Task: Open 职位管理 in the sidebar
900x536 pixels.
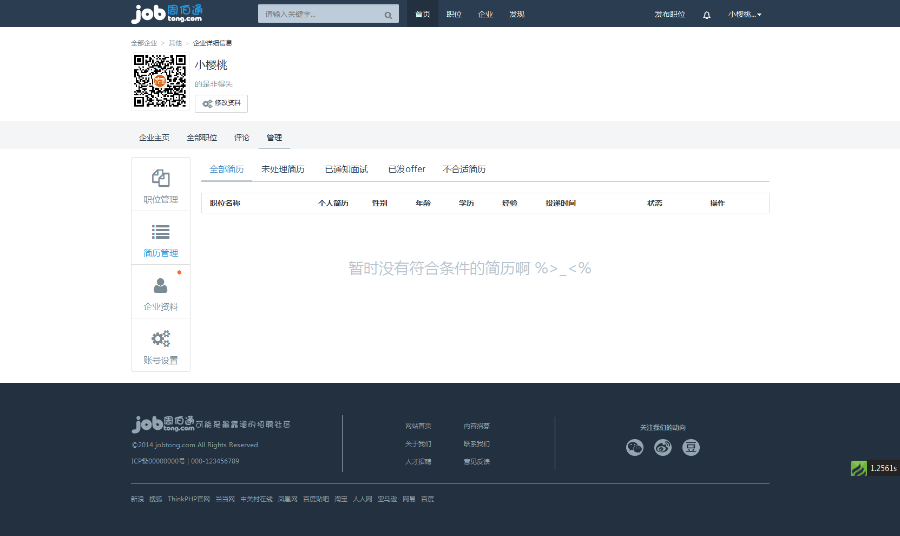Action: point(160,185)
